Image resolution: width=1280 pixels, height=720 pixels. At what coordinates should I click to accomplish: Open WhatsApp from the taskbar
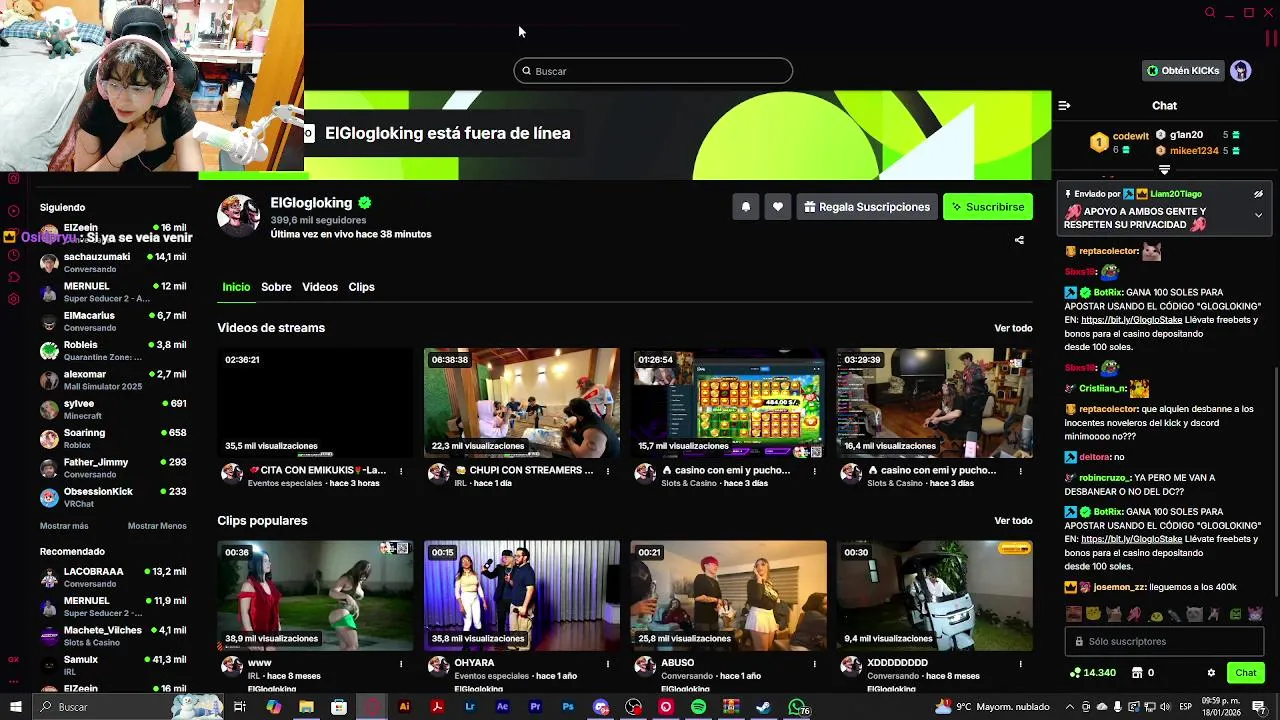(x=796, y=707)
